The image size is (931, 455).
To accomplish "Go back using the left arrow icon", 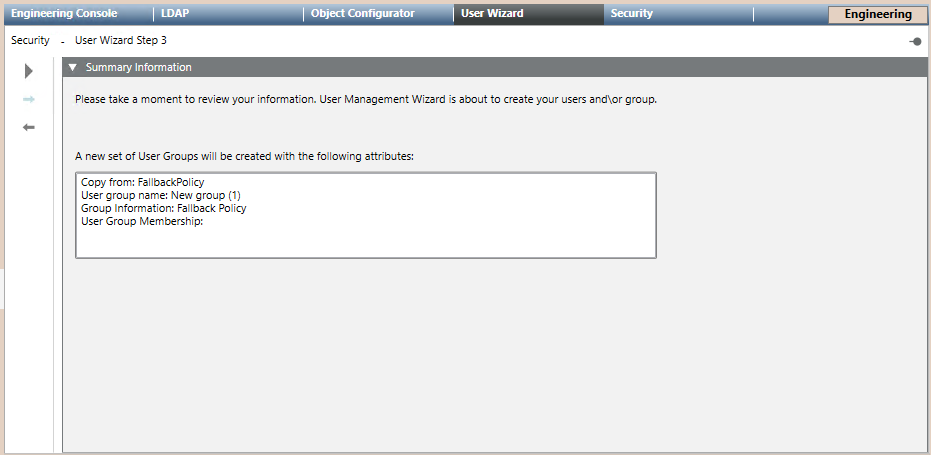I will pyautogui.click(x=29, y=127).
